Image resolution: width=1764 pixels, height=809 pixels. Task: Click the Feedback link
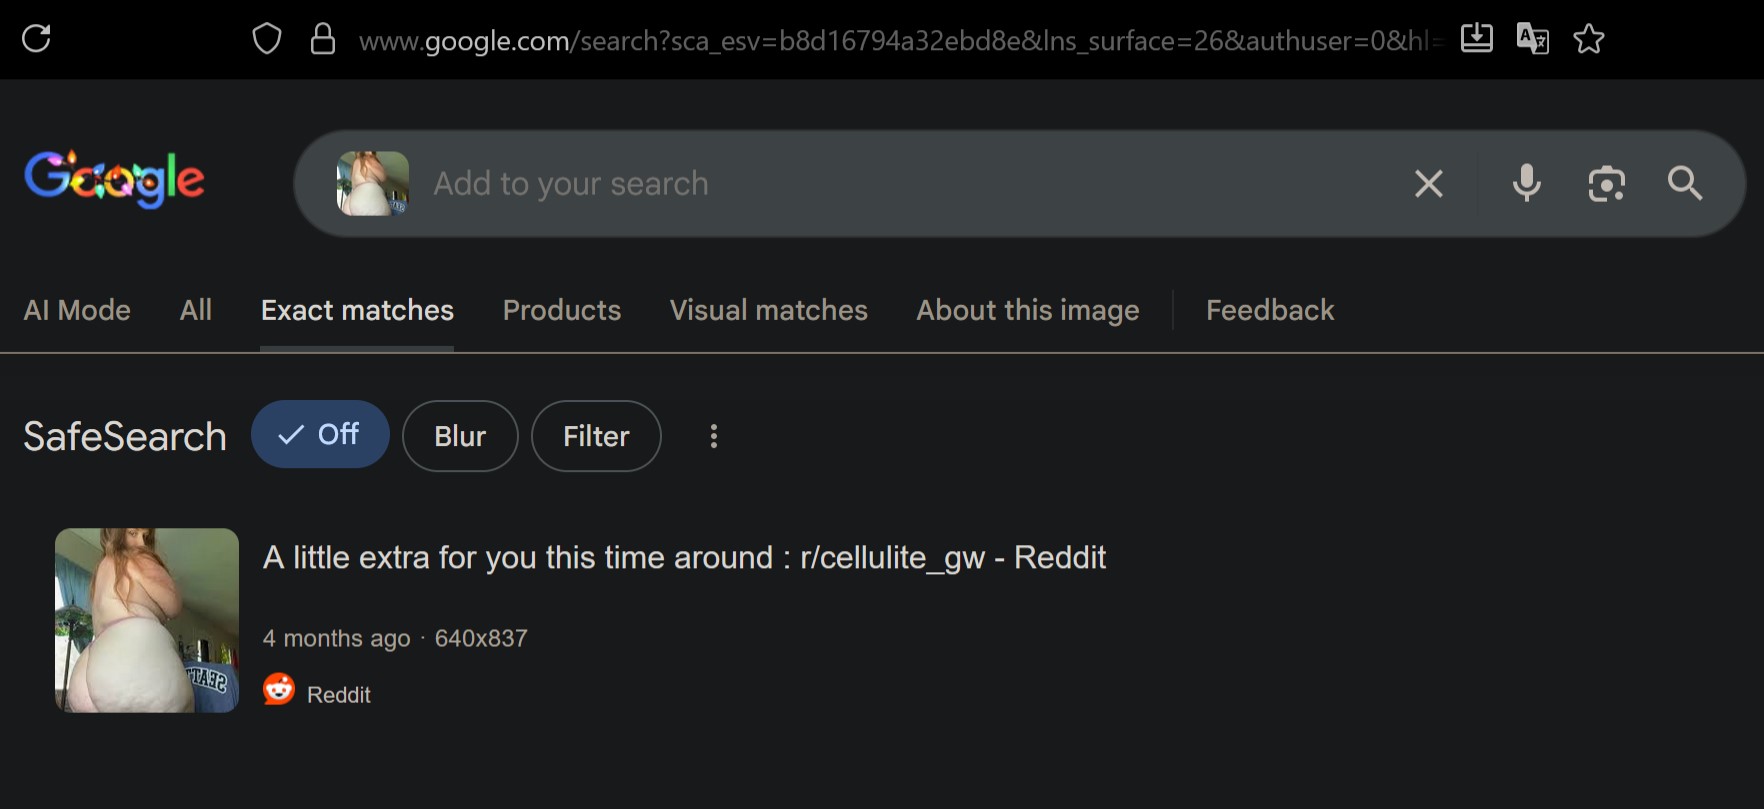click(1270, 310)
